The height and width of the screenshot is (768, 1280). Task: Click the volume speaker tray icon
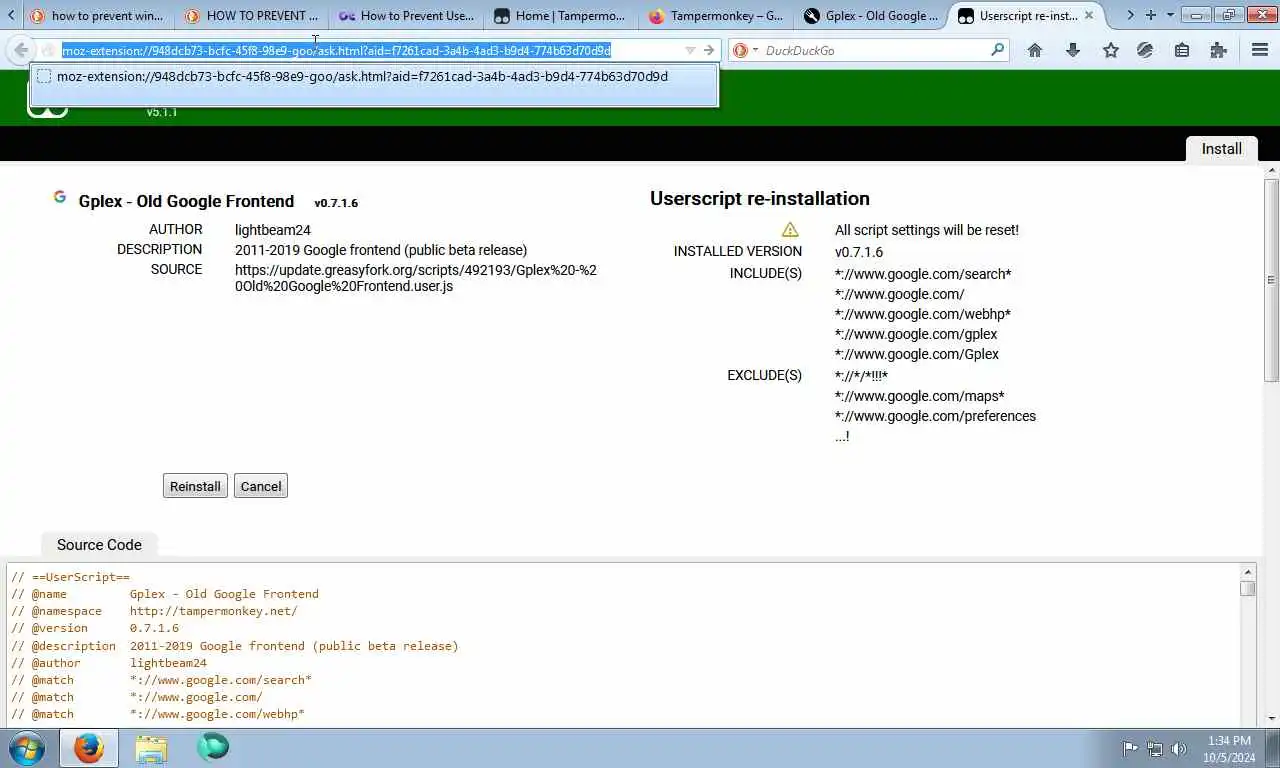pos(1179,749)
